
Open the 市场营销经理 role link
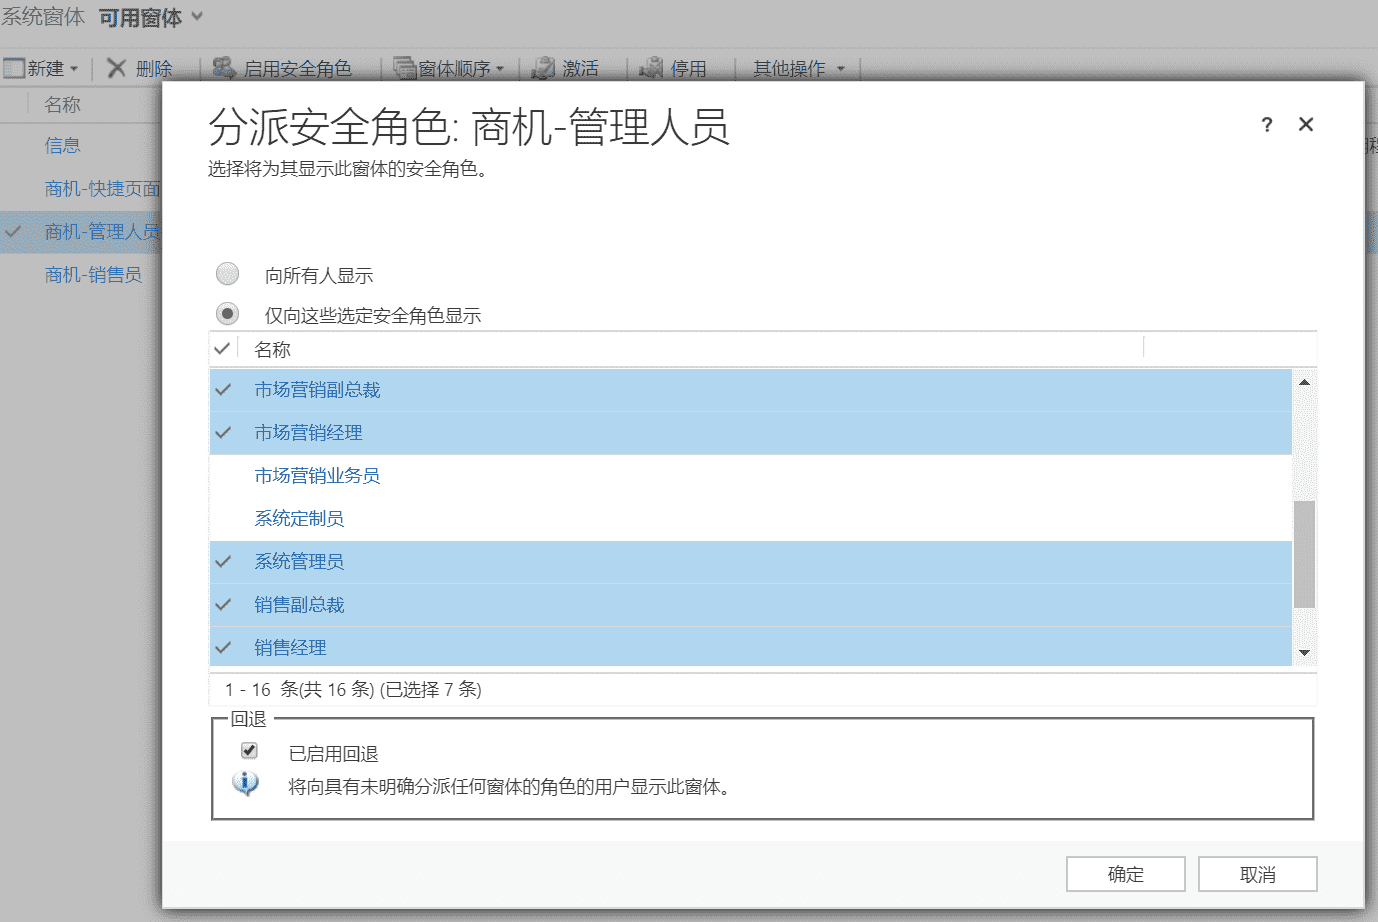308,433
